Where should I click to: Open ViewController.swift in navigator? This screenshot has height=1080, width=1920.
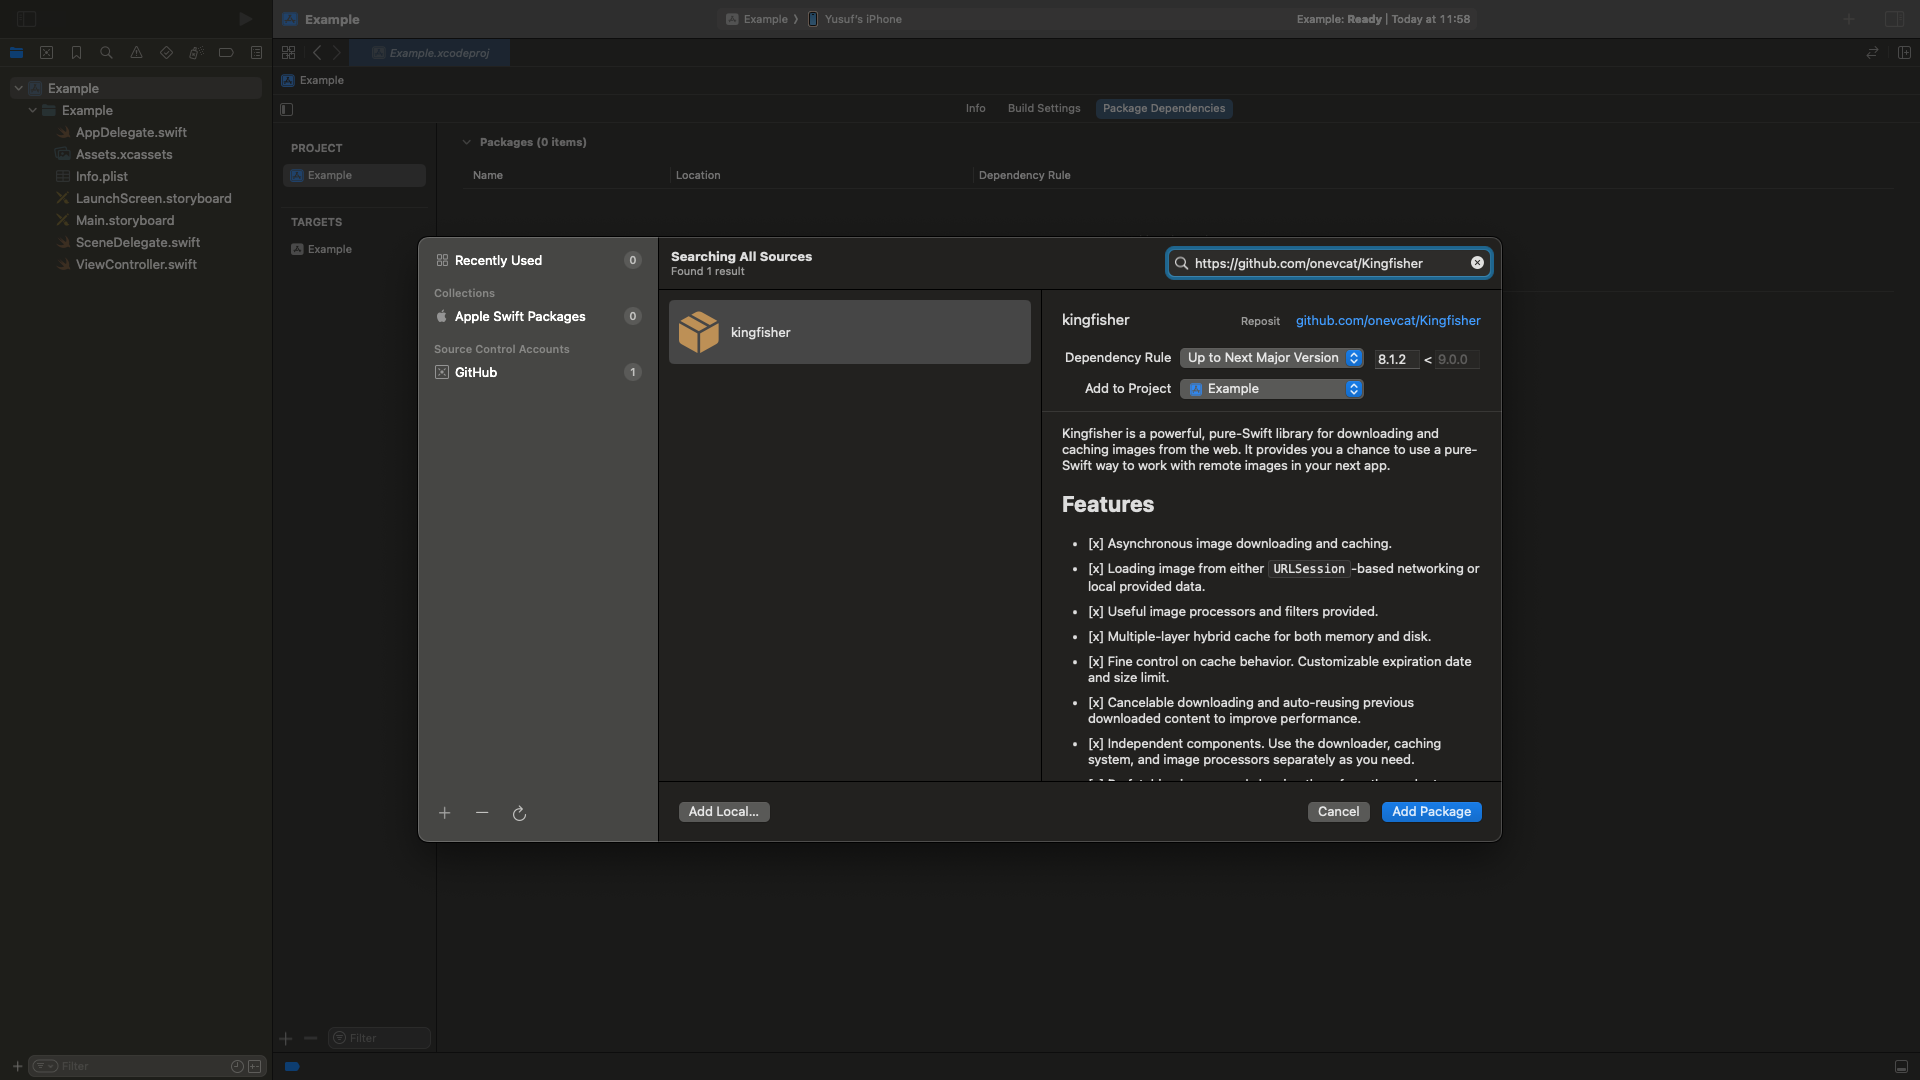point(136,264)
